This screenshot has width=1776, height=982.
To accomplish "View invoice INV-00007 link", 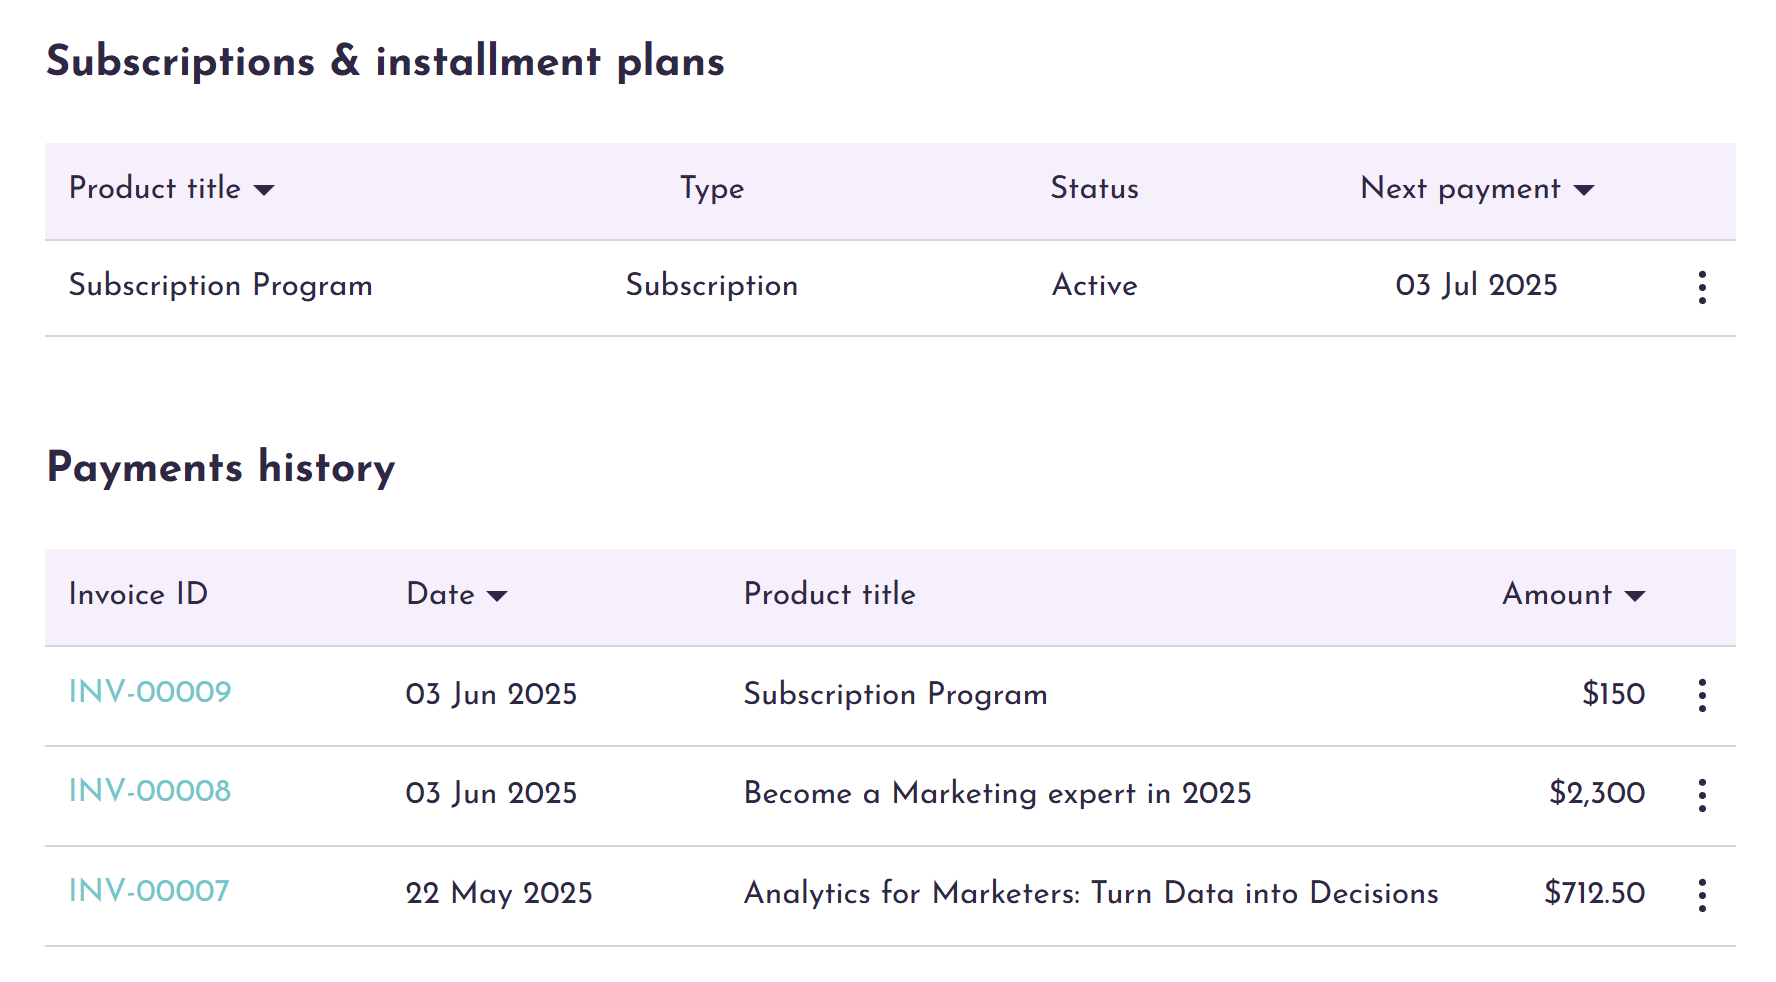I will pyautogui.click(x=149, y=891).
